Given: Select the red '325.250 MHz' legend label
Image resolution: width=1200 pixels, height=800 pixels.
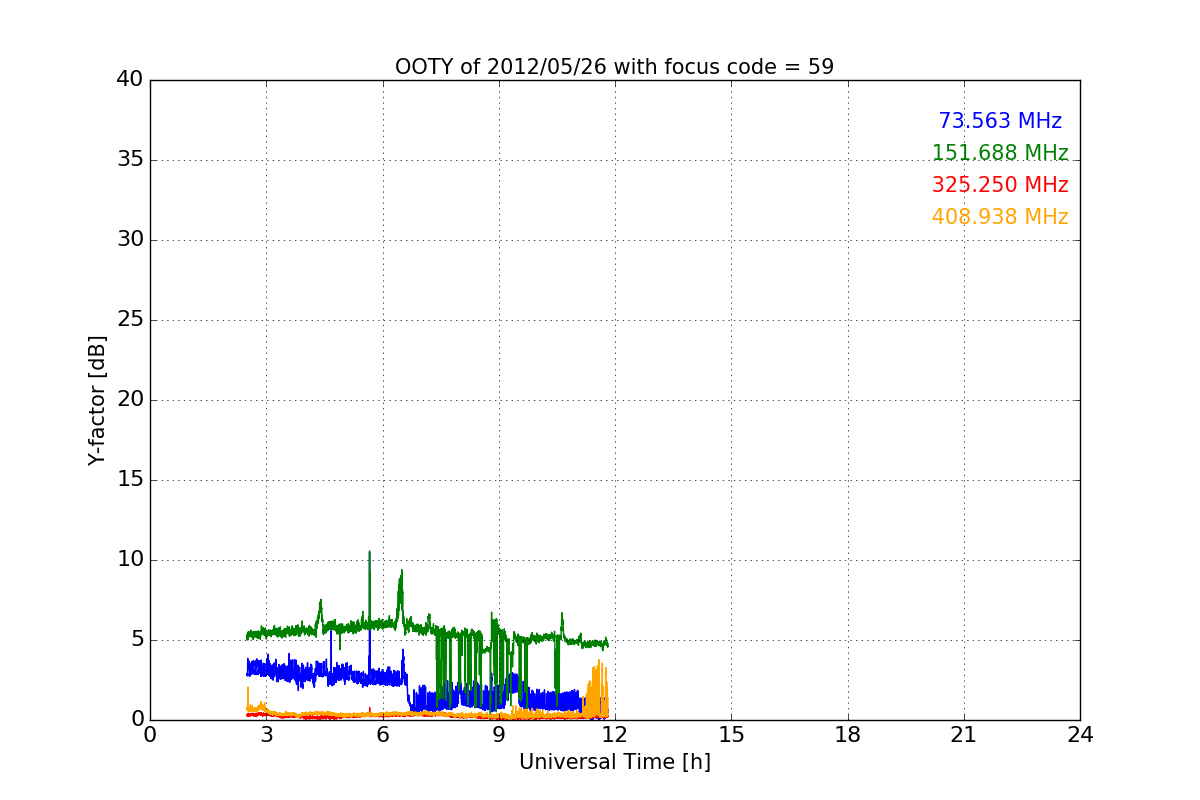Looking at the screenshot, I should pyautogui.click(x=1000, y=185).
